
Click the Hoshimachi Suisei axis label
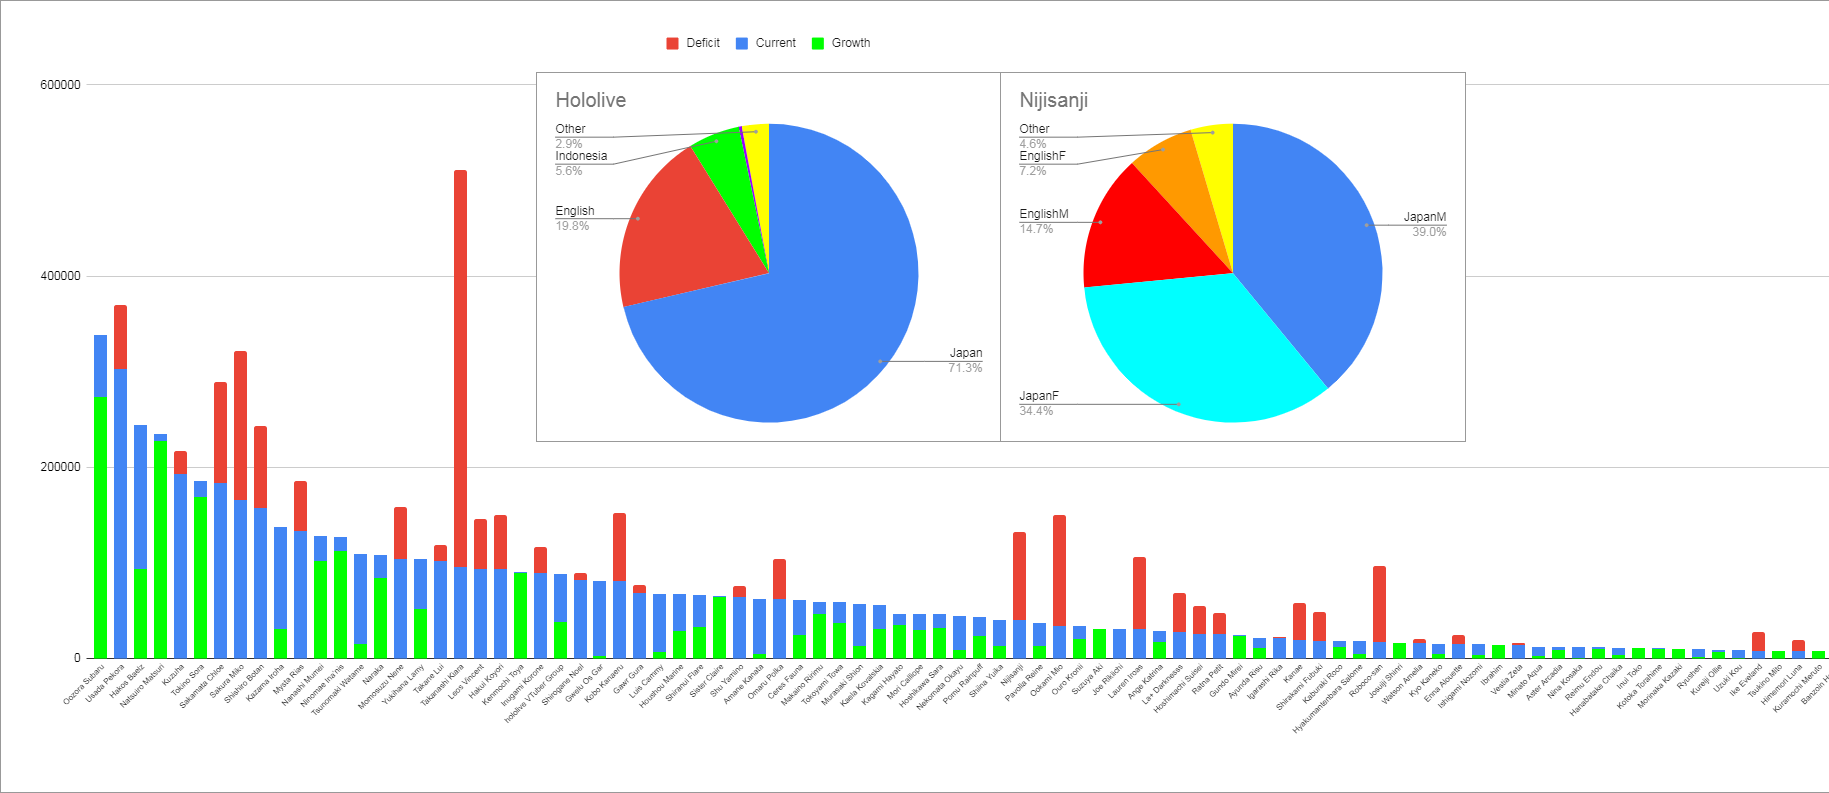(1179, 689)
